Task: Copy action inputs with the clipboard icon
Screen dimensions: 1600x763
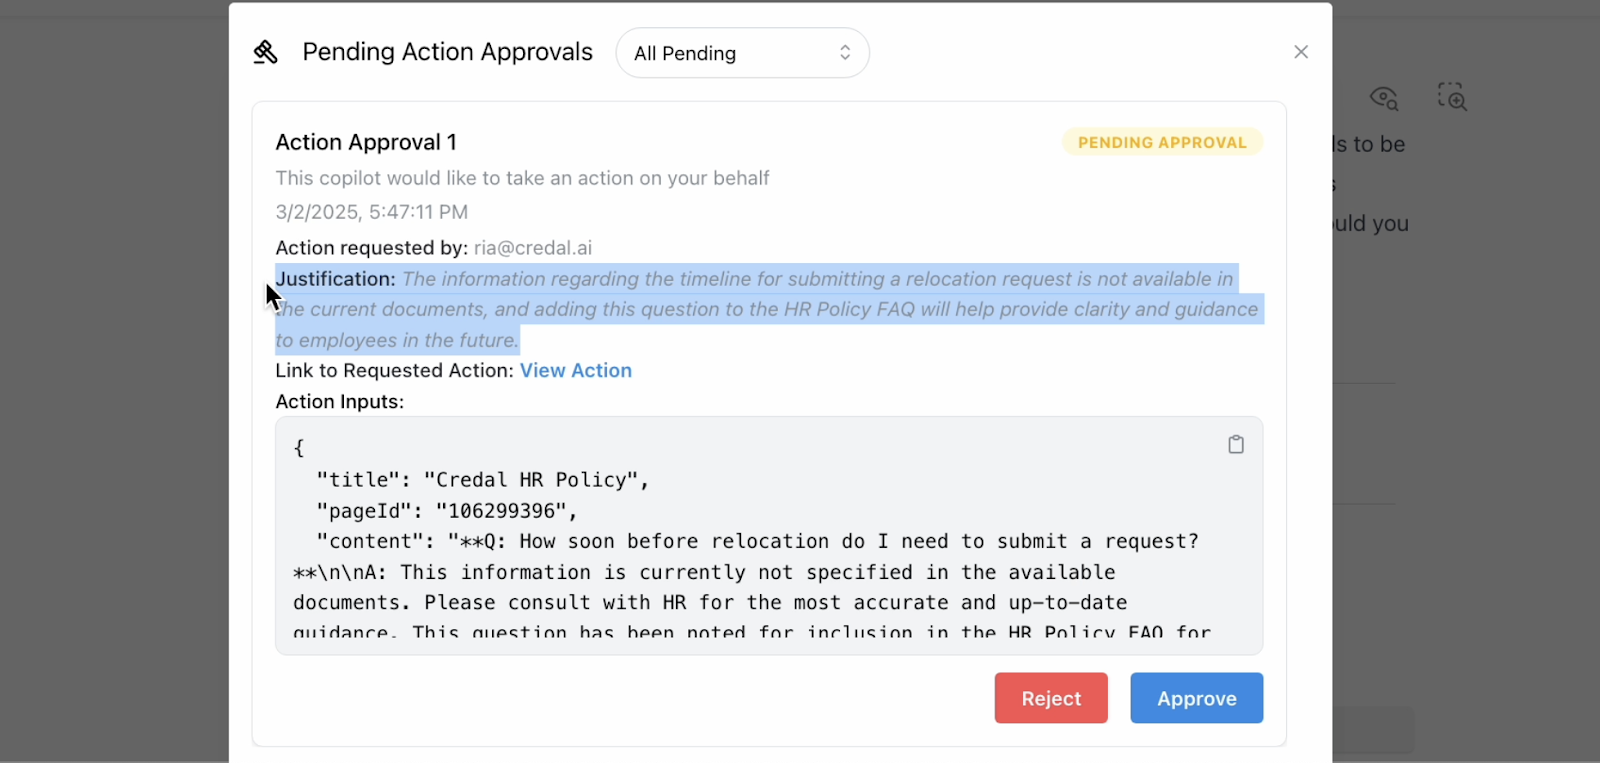Action: (x=1236, y=445)
